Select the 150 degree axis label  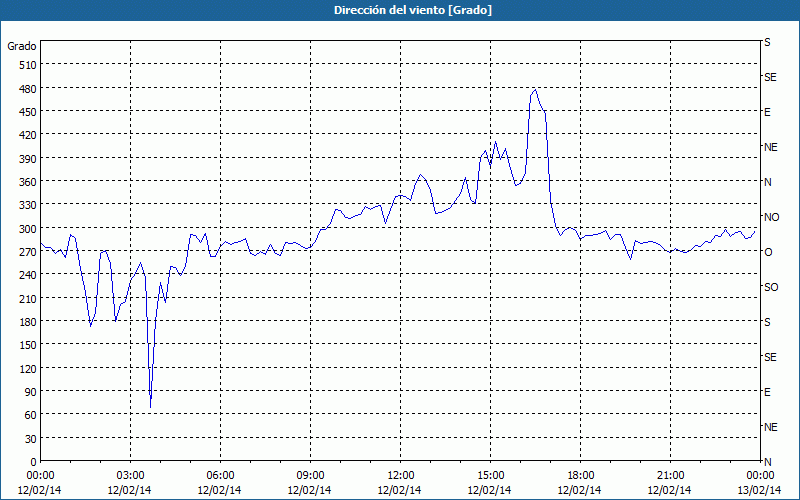pos(28,345)
